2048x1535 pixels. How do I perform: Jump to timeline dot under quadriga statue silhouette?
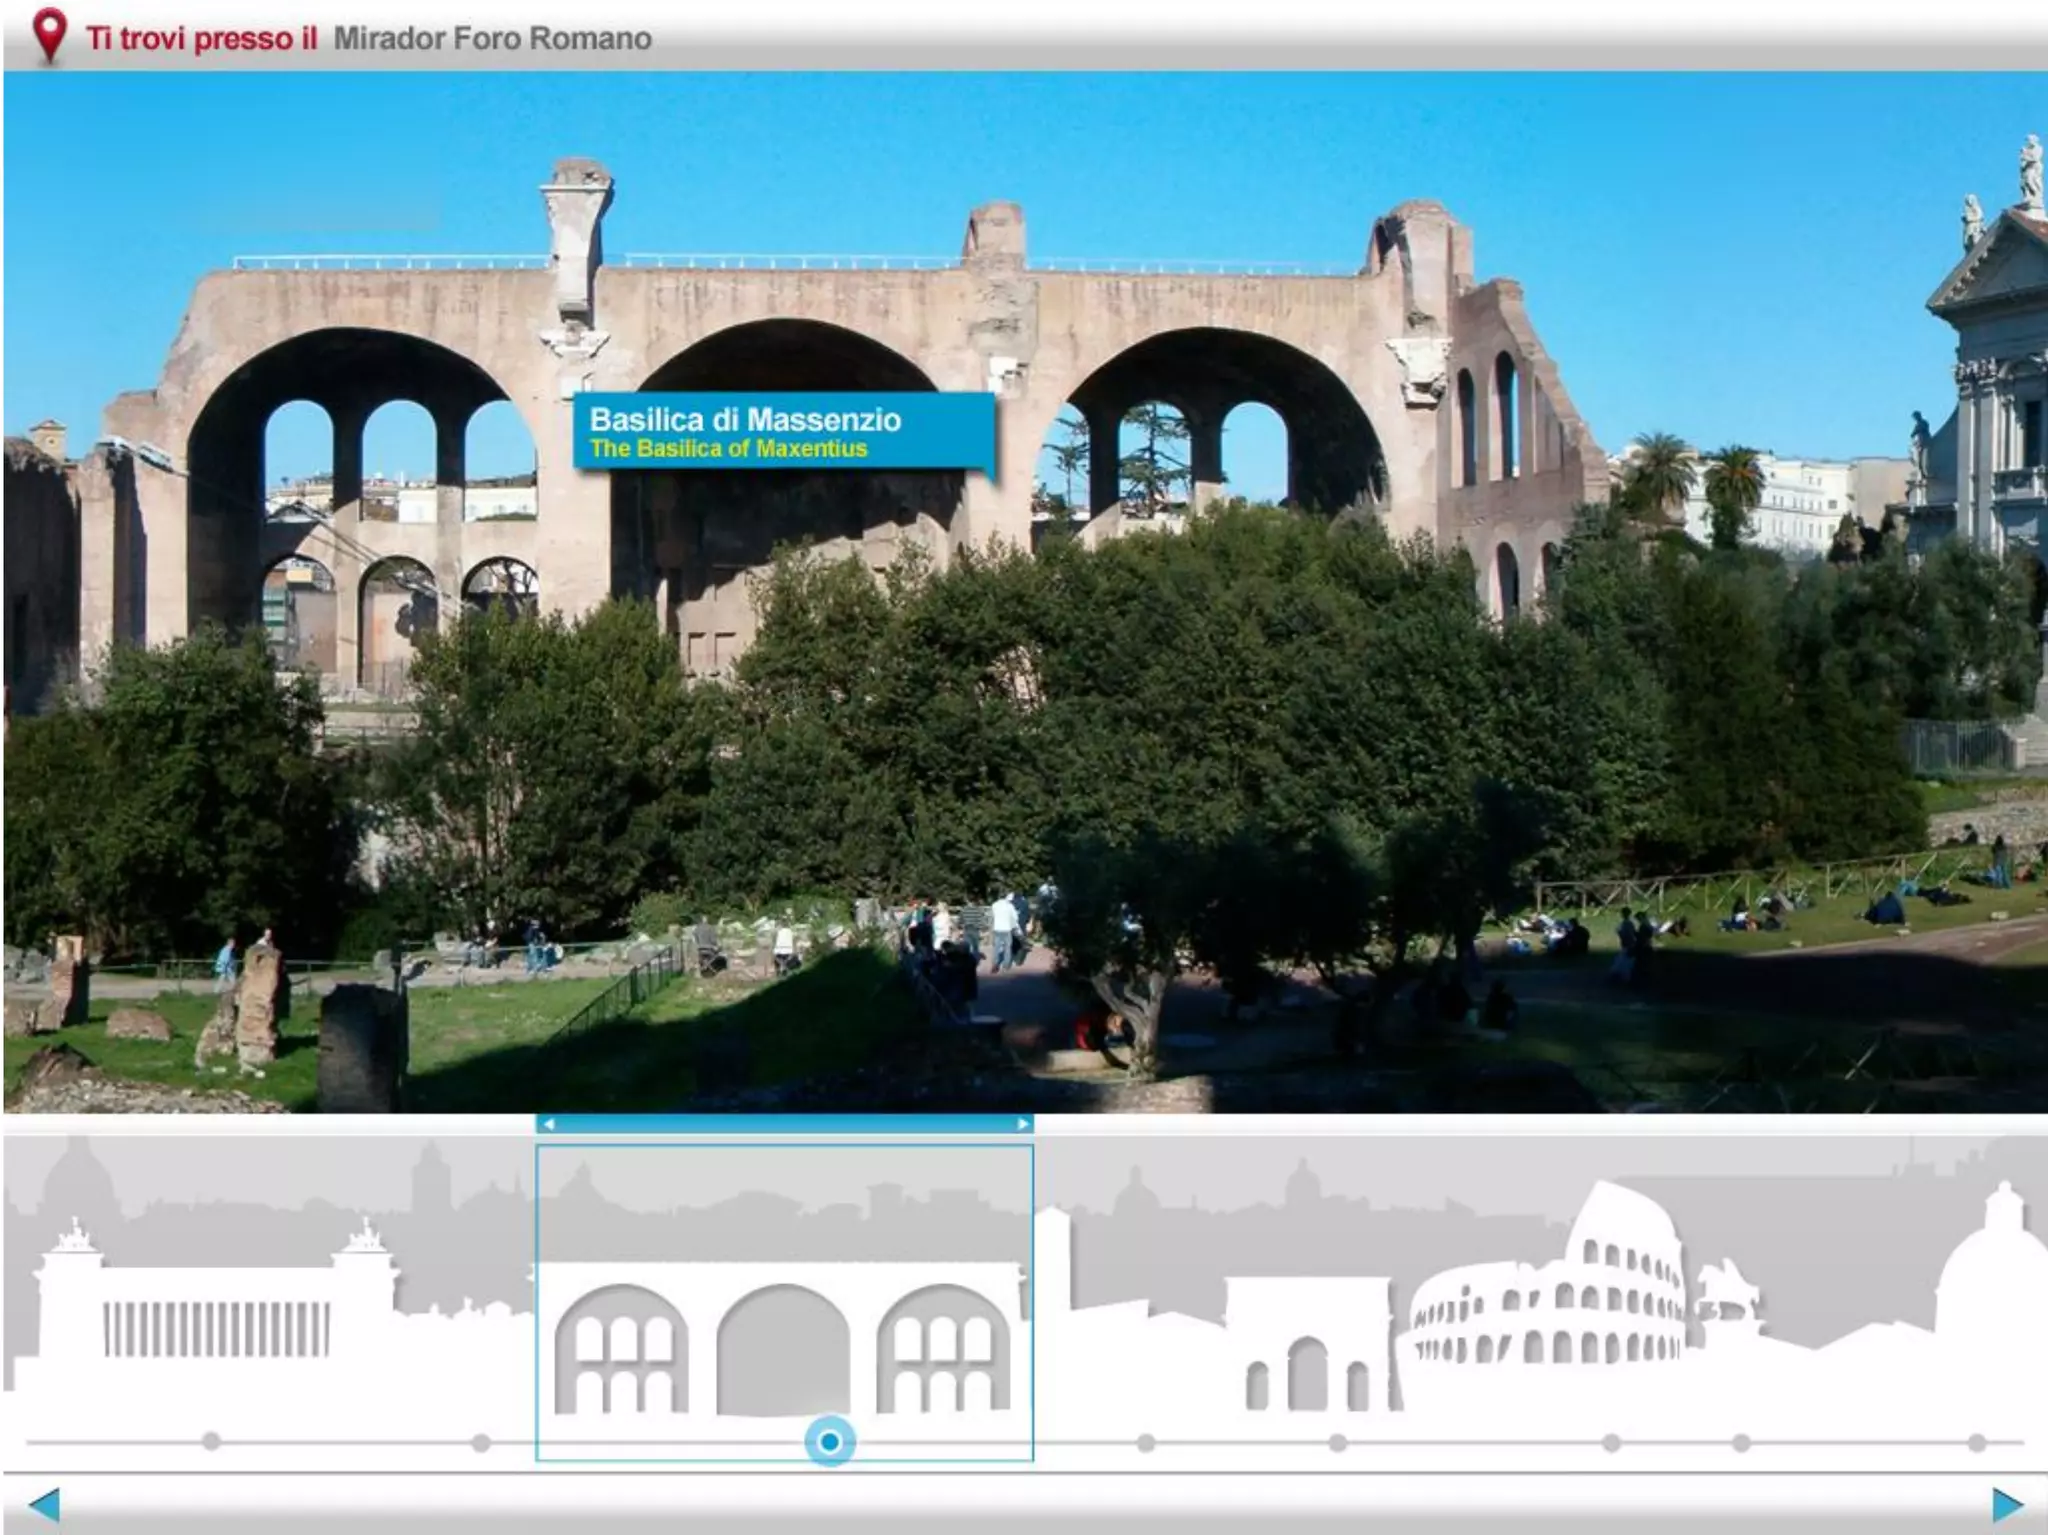point(1742,1442)
